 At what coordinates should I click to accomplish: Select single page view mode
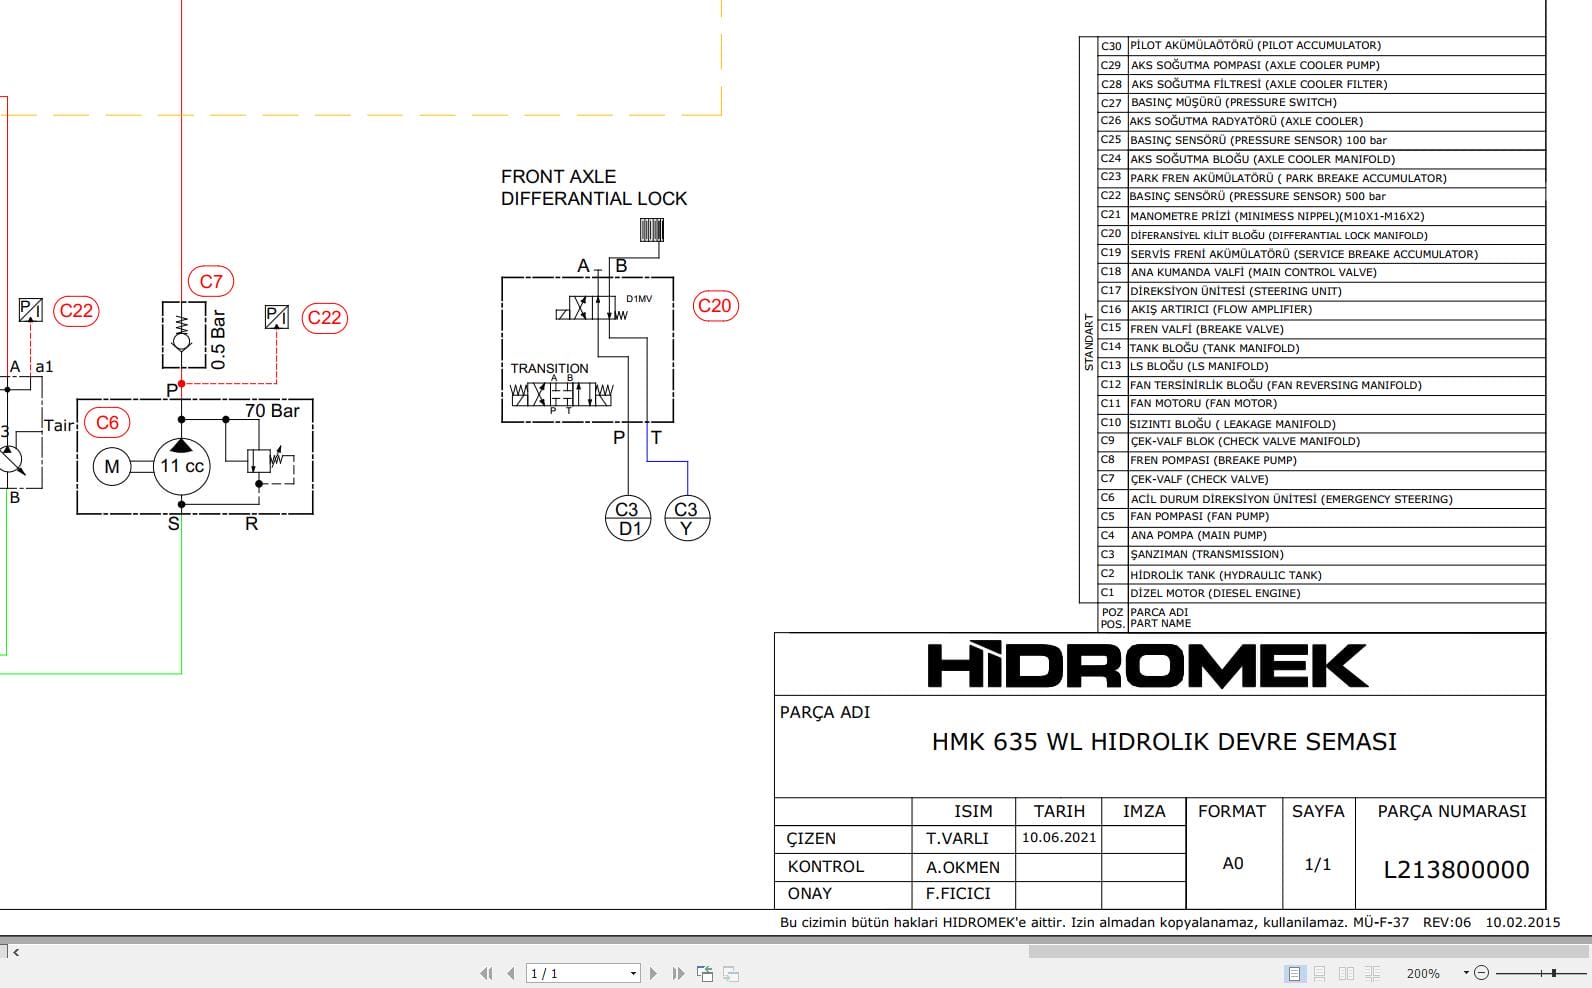coord(1295,973)
